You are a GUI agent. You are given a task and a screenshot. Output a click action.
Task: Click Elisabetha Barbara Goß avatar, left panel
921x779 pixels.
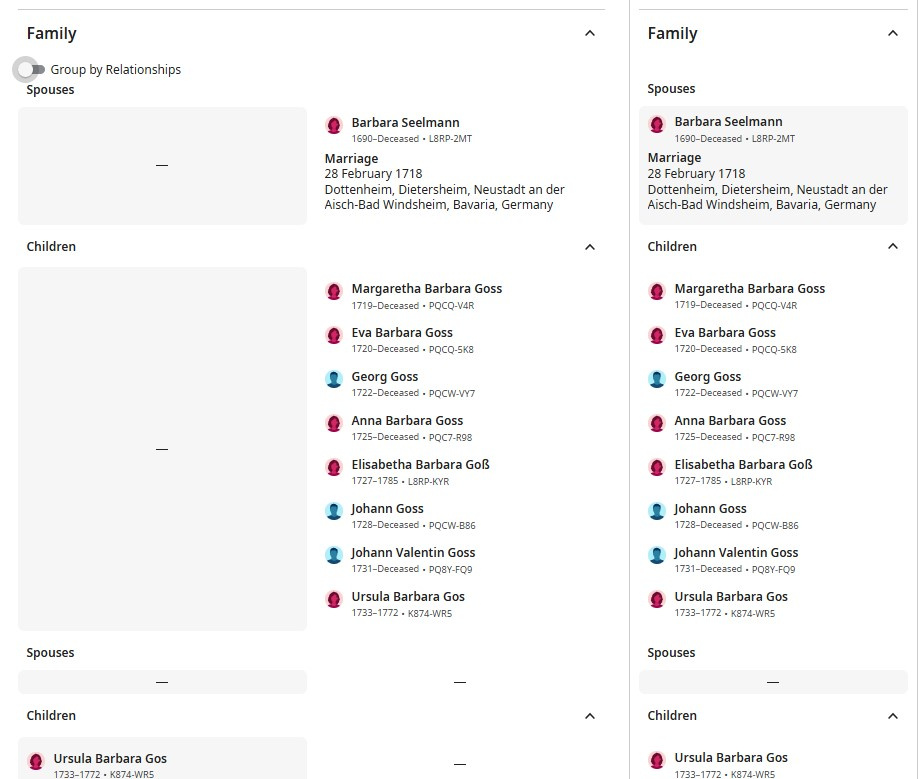[334, 468]
